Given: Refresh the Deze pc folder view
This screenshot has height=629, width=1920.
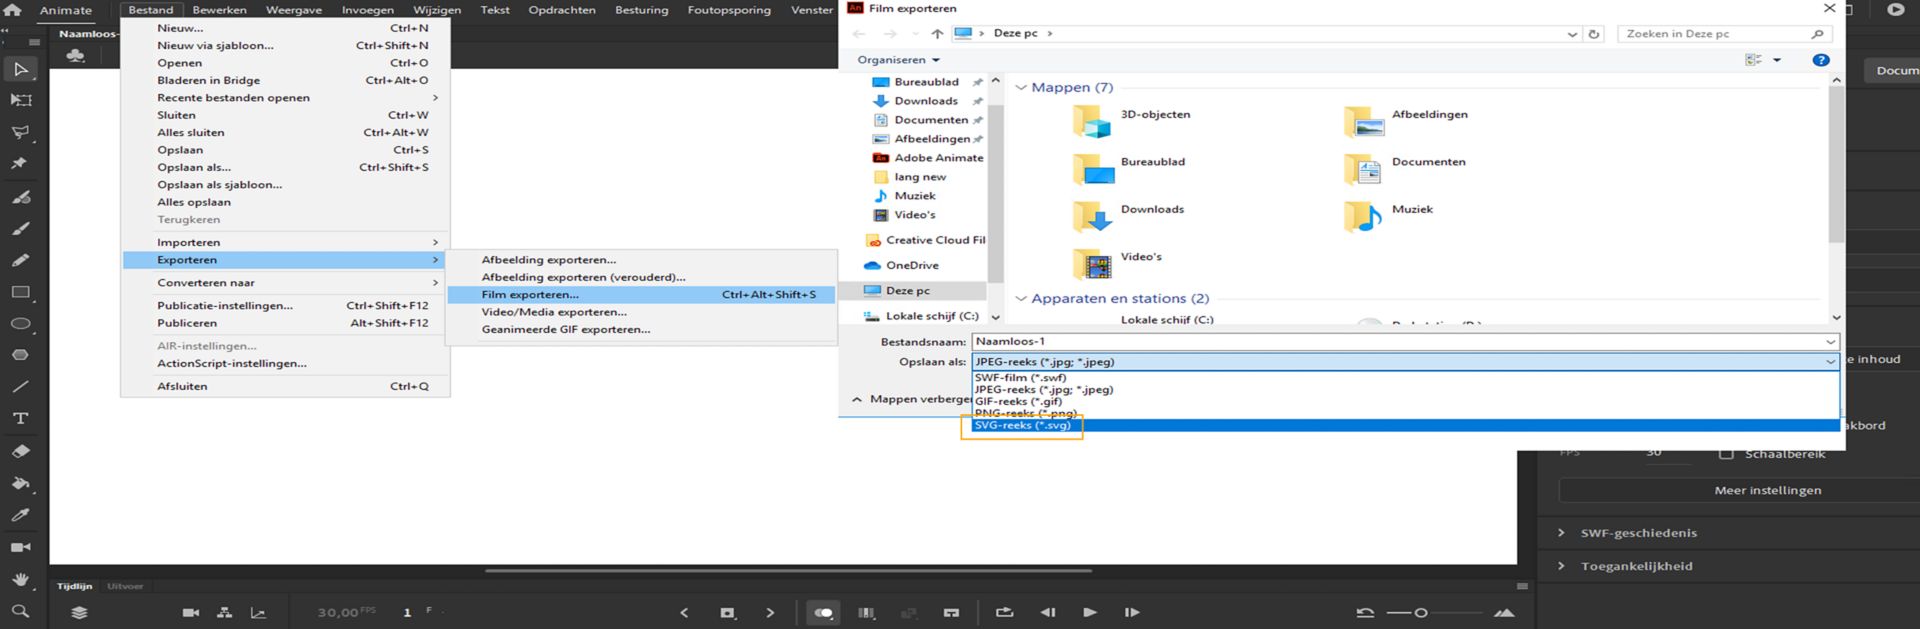Looking at the screenshot, I should (x=1594, y=34).
